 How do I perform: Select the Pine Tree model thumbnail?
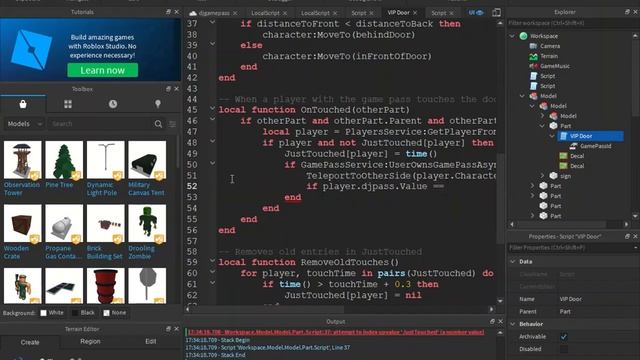(64, 160)
